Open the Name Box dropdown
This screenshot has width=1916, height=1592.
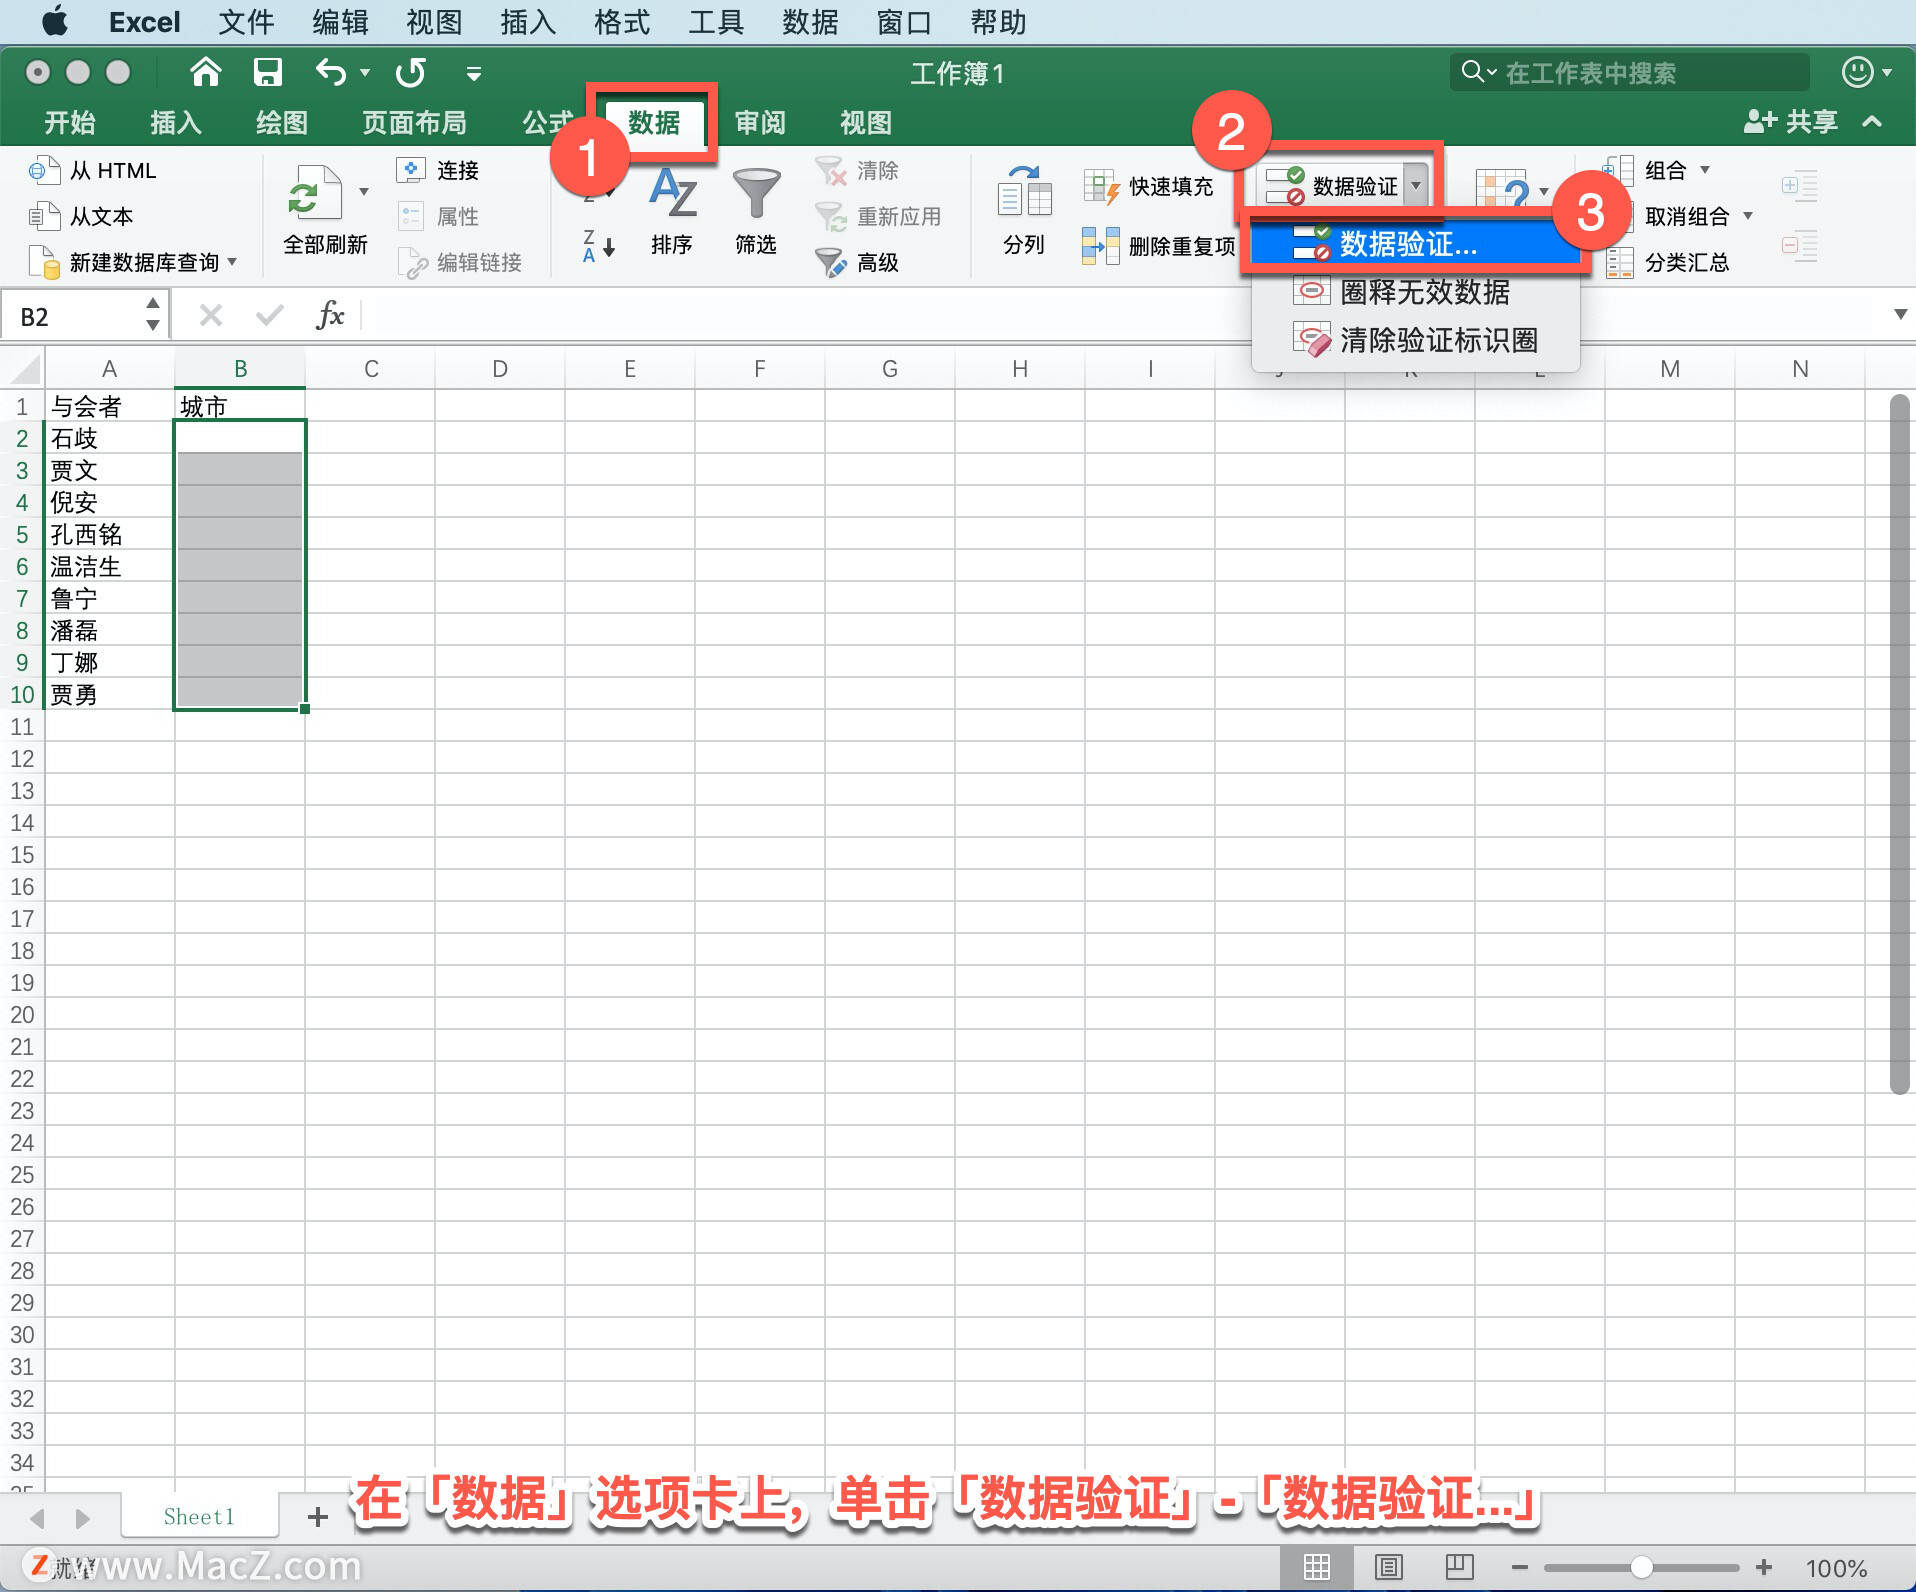152,315
